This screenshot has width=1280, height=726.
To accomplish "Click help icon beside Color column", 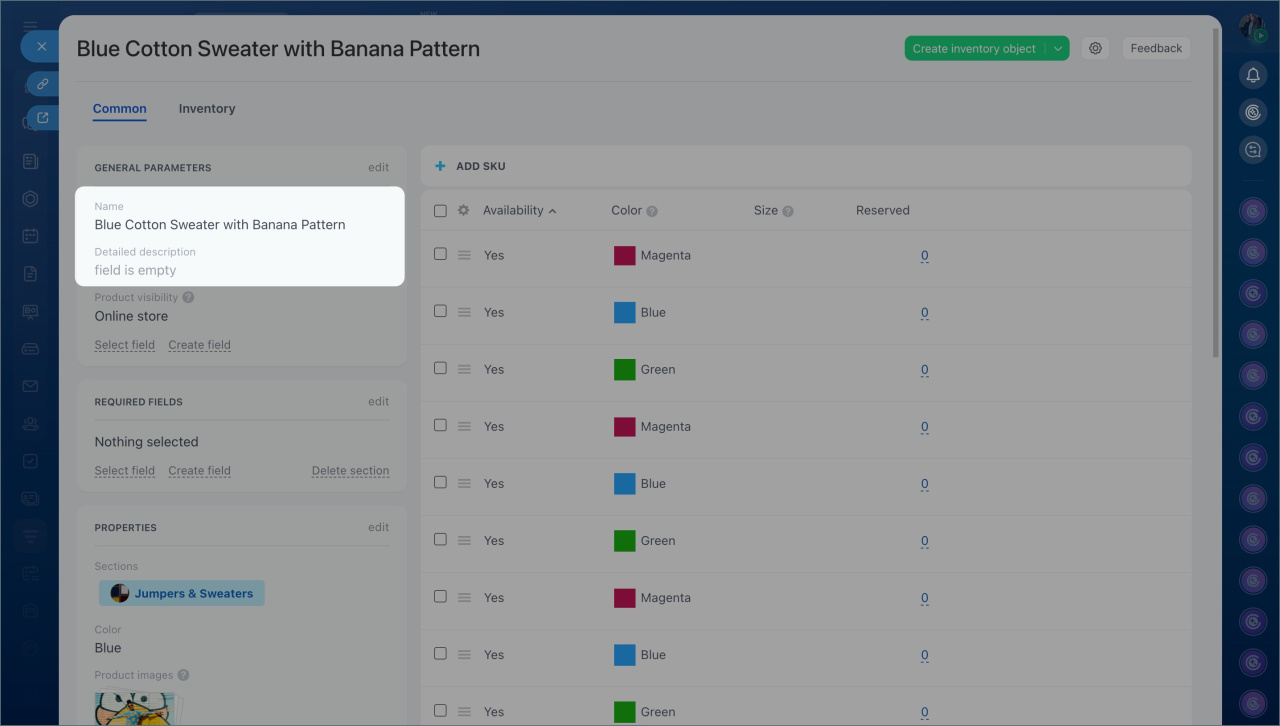I will pos(652,211).
